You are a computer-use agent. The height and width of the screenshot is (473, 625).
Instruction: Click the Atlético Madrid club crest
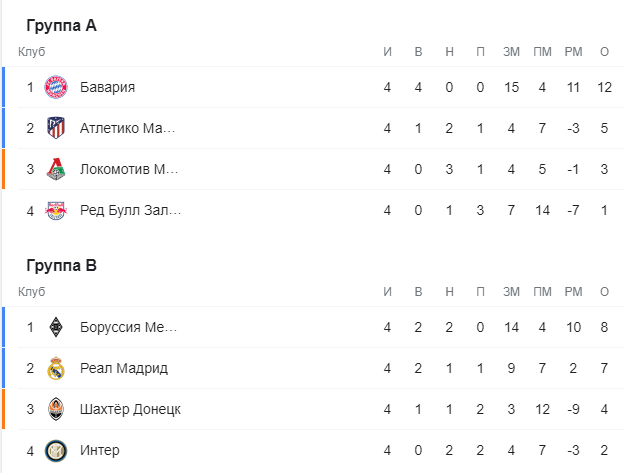click(56, 128)
